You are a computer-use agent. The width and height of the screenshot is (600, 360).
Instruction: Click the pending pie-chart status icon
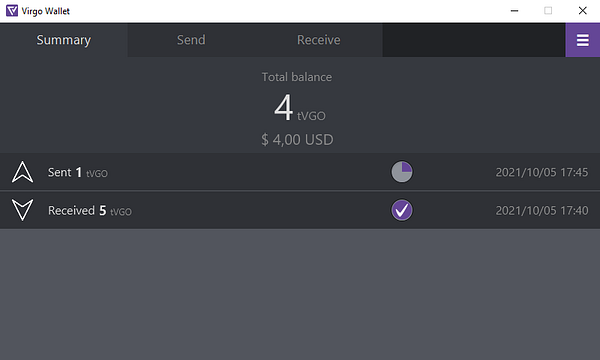(402, 171)
